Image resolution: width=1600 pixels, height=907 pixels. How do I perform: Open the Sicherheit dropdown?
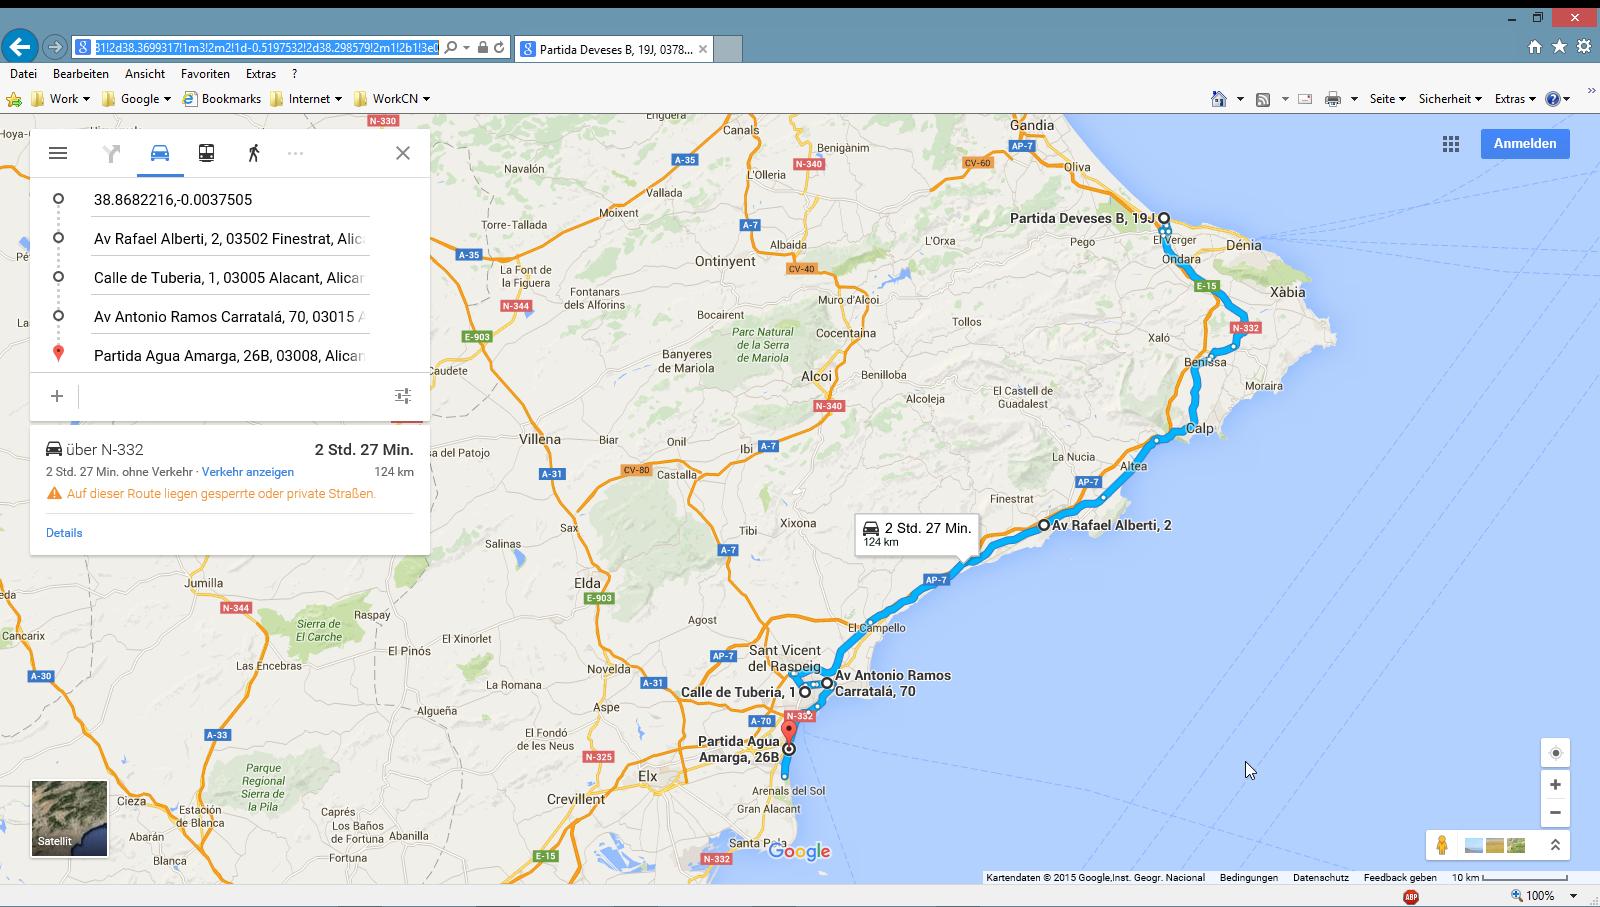[1450, 99]
